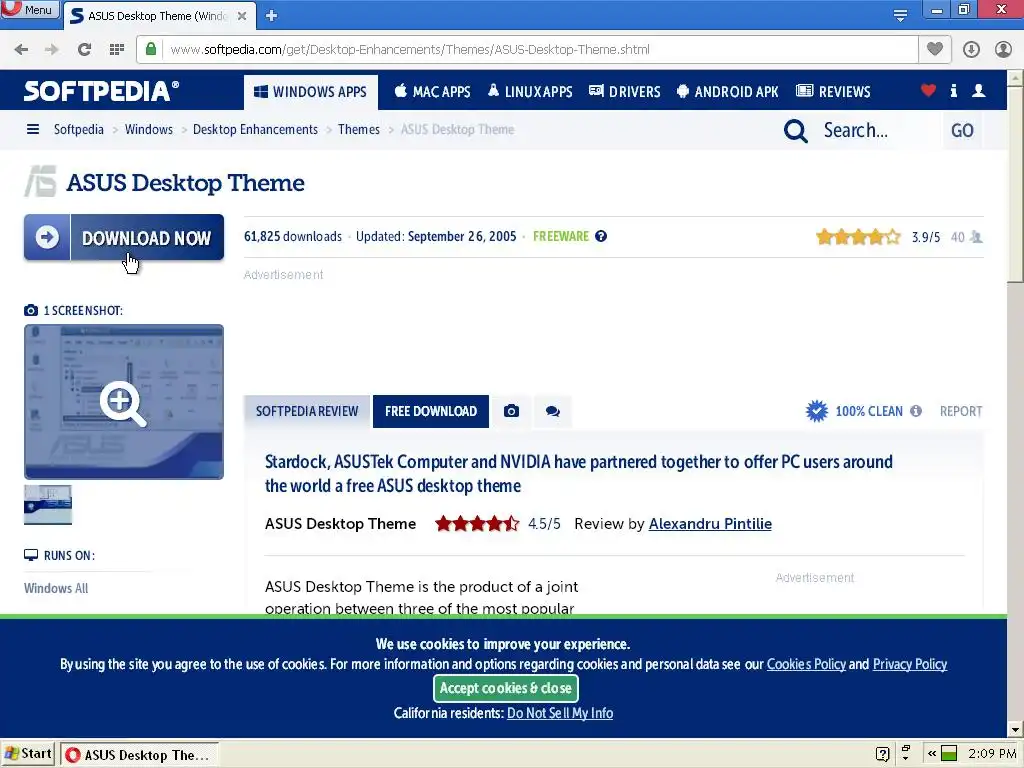This screenshot has height=768, width=1024.
Task: Open the Linux Apps section
Action: click(x=530, y=91)
